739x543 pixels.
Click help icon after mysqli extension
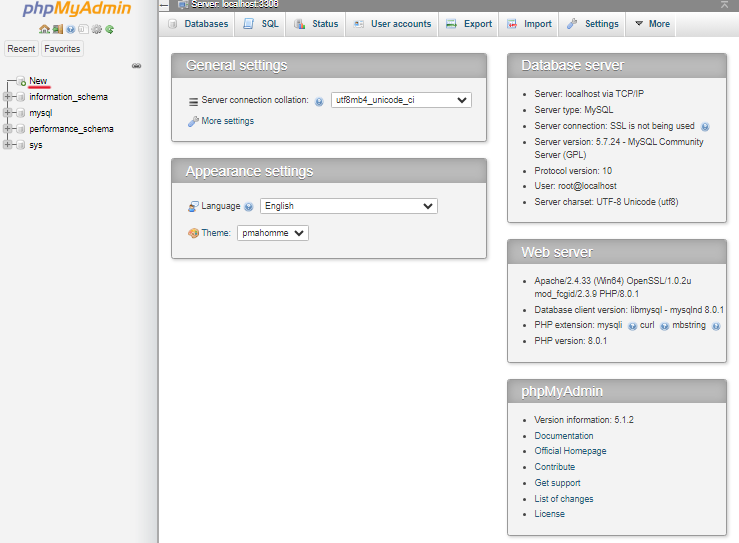pyautogui.click(x=632, y=326)
